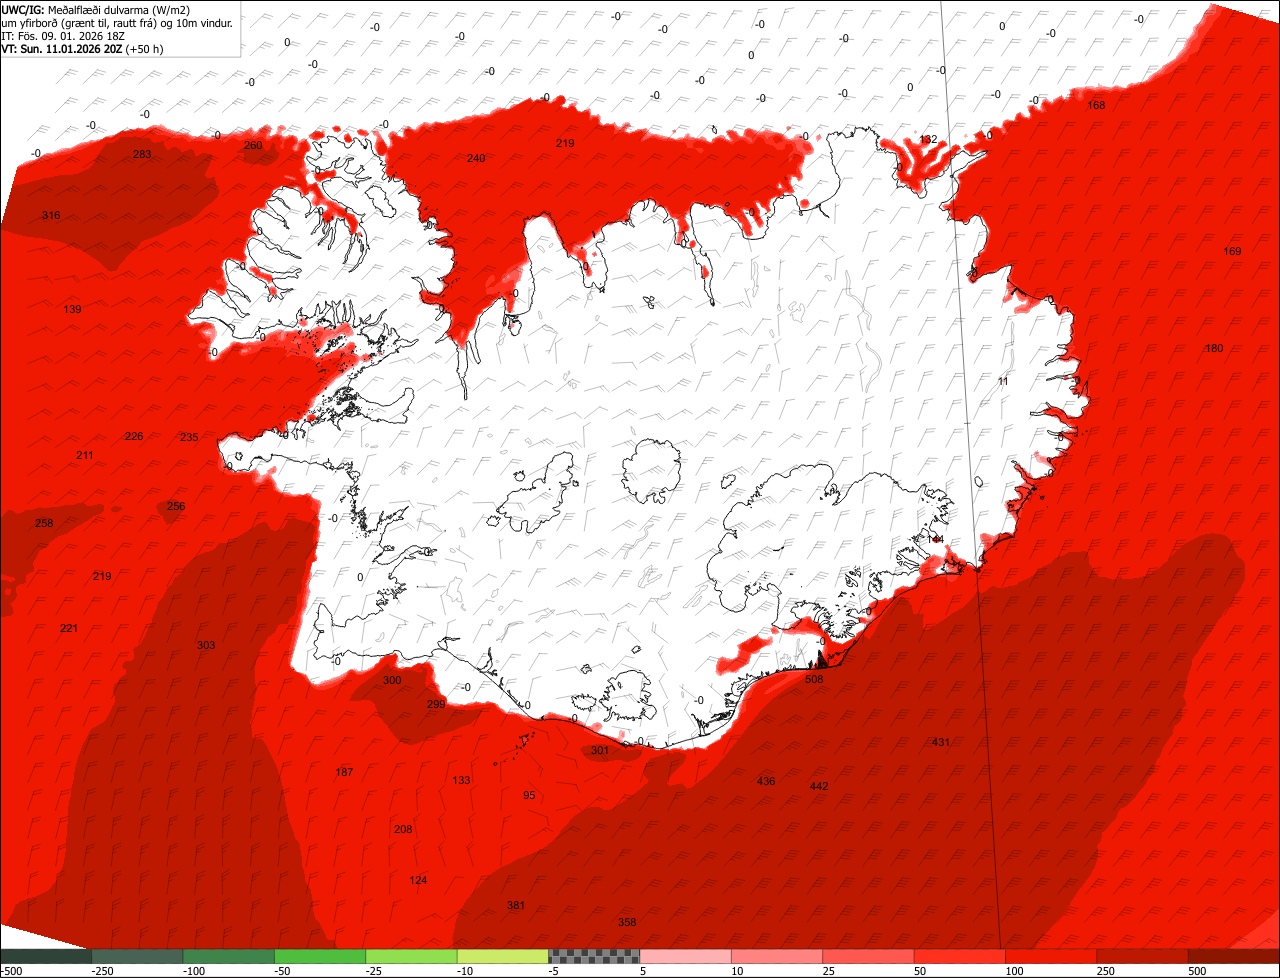
Task: Click the legend label -500
Action: [x=12, y=971]
